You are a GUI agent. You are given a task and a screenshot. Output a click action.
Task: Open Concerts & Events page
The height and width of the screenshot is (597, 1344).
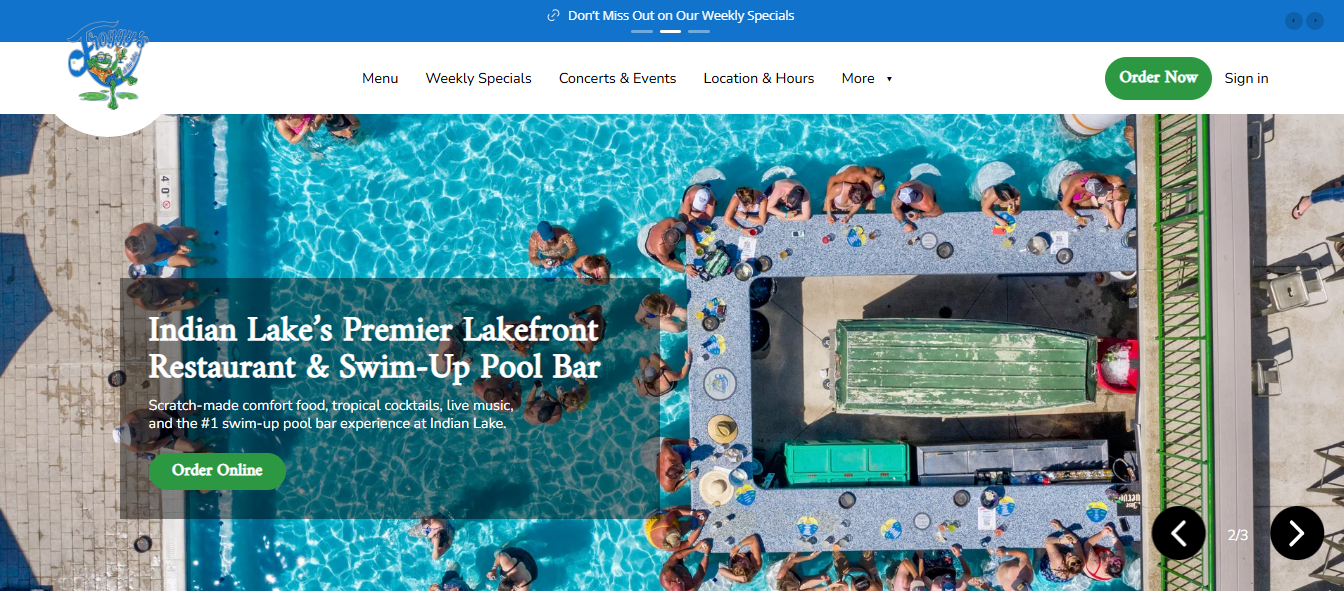(x=617, y=78)
